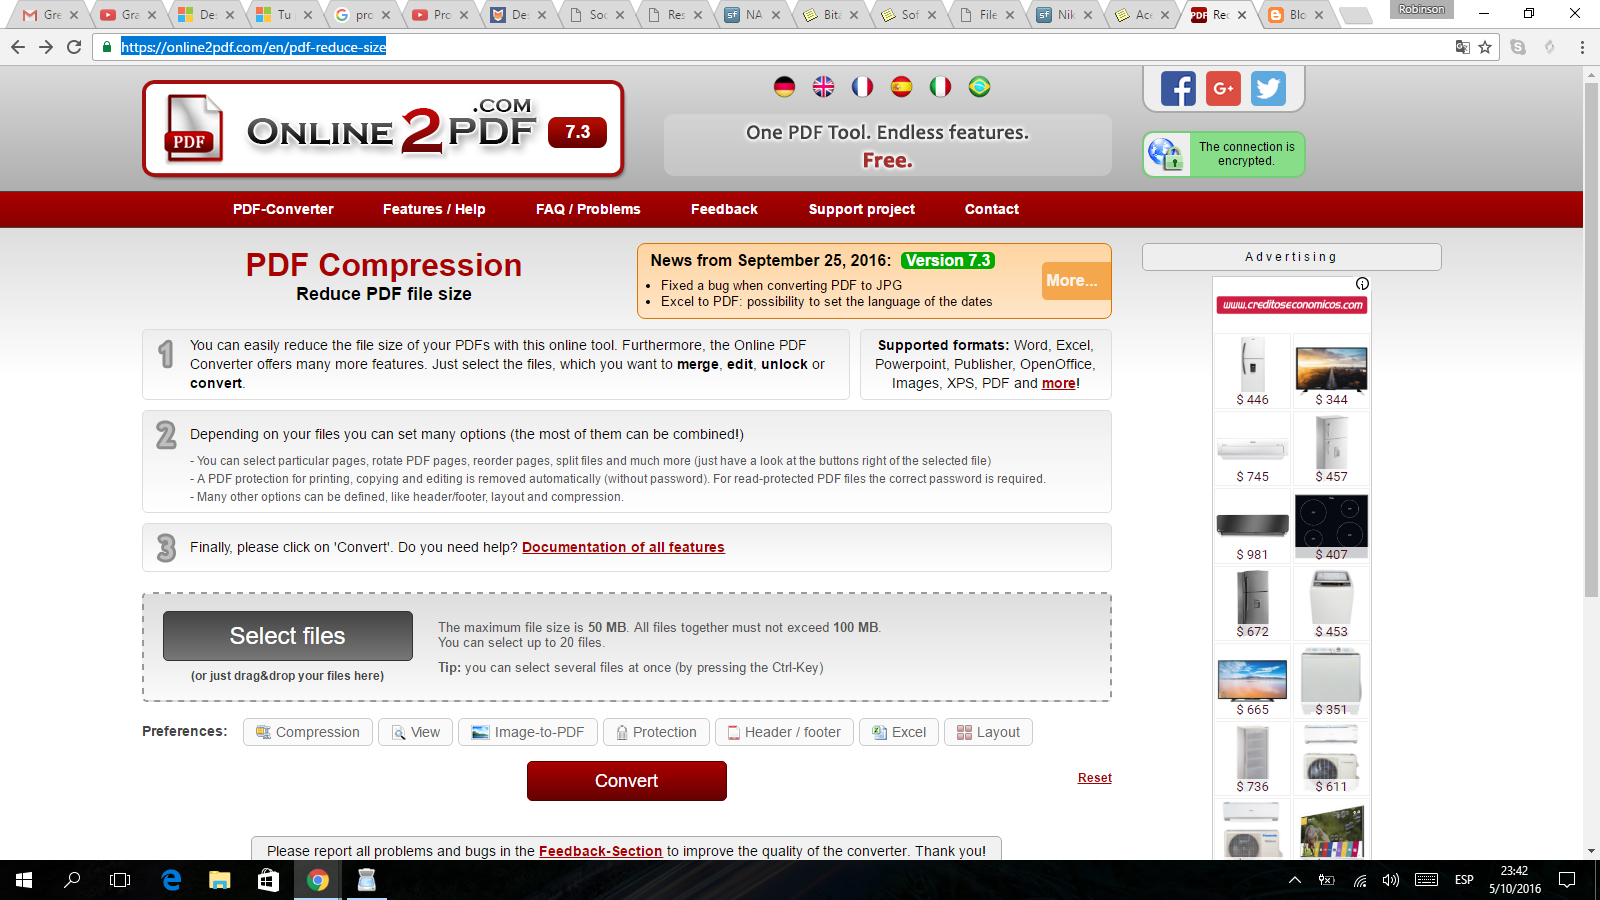This screenshot has width=1600, height=900.
Task: Launch Edge from the taskbar
Action: click(x=171, y=880)
